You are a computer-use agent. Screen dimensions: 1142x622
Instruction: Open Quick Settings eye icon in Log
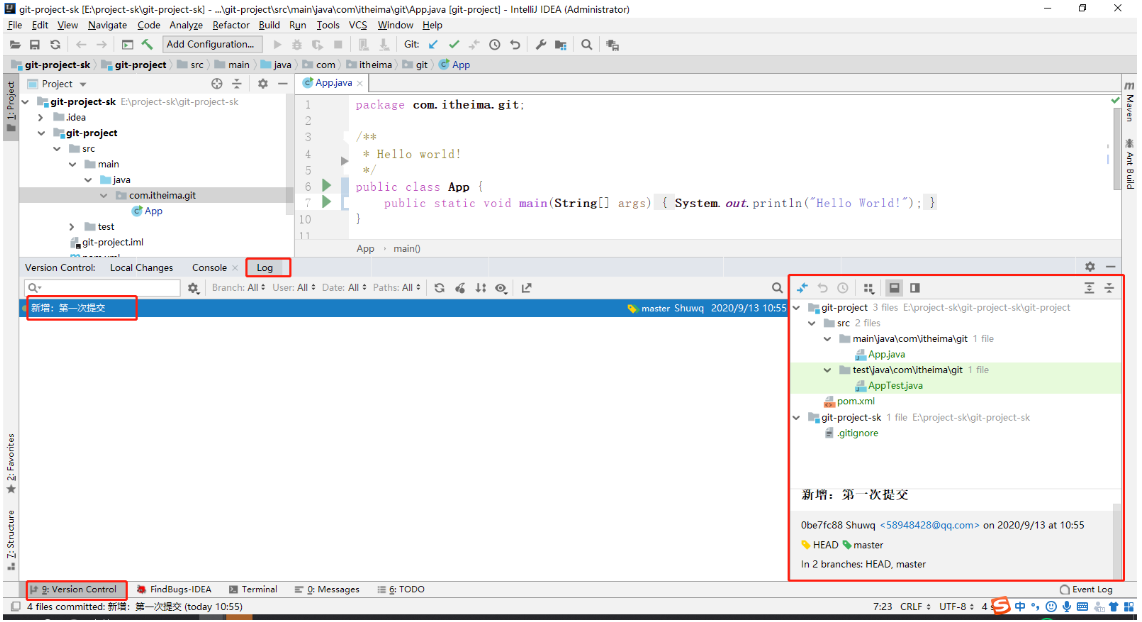click(x=501, y=288)
